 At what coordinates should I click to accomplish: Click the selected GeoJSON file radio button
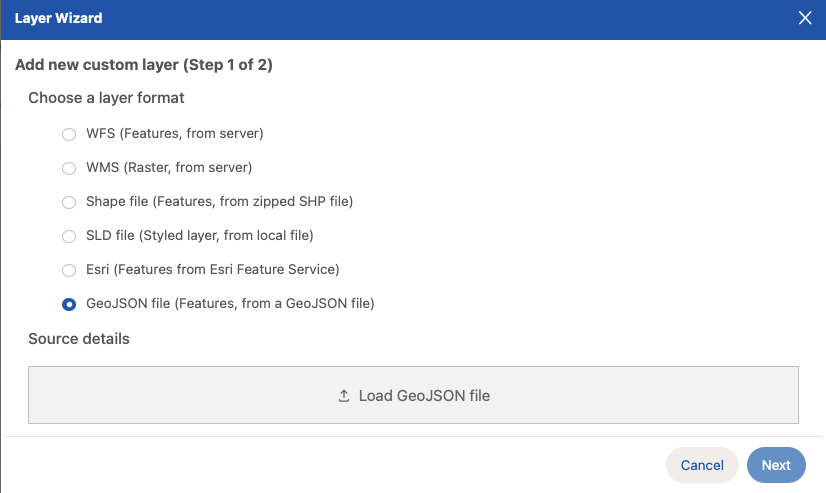click(69, 304)
